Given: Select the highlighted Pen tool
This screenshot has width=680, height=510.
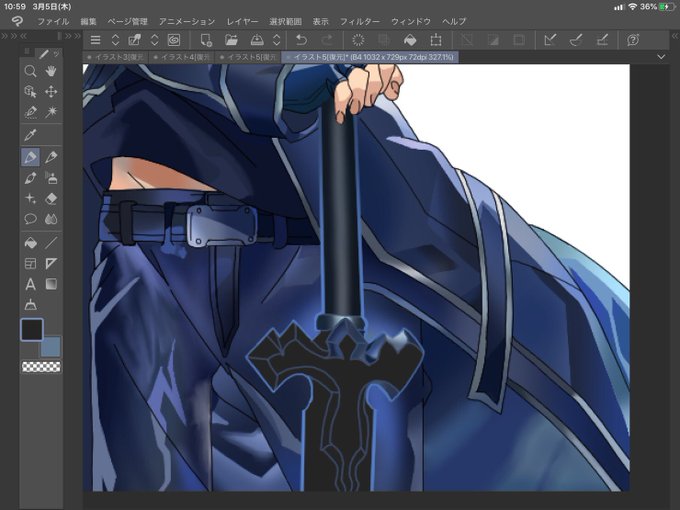Looking at the screenshot, I should coord(30,157).
